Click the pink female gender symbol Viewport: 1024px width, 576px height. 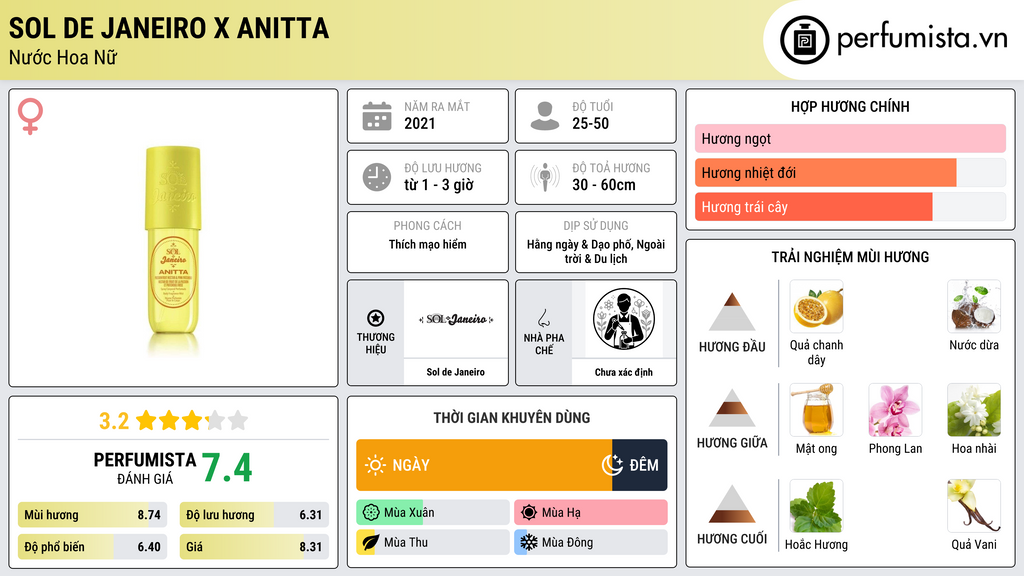click(30, 116)
